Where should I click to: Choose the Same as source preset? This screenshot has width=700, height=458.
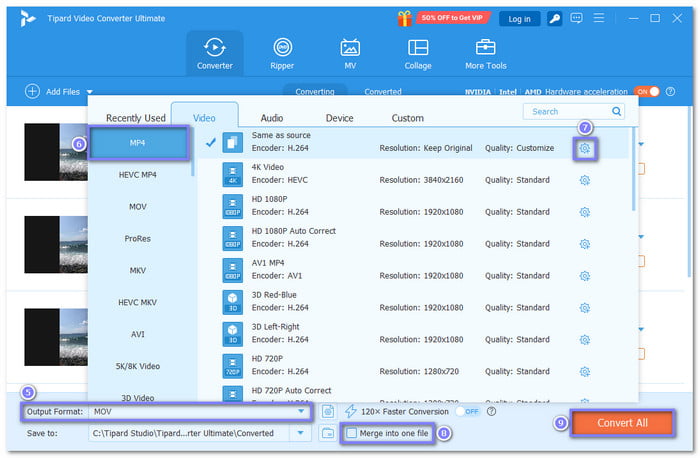point(413,142)
